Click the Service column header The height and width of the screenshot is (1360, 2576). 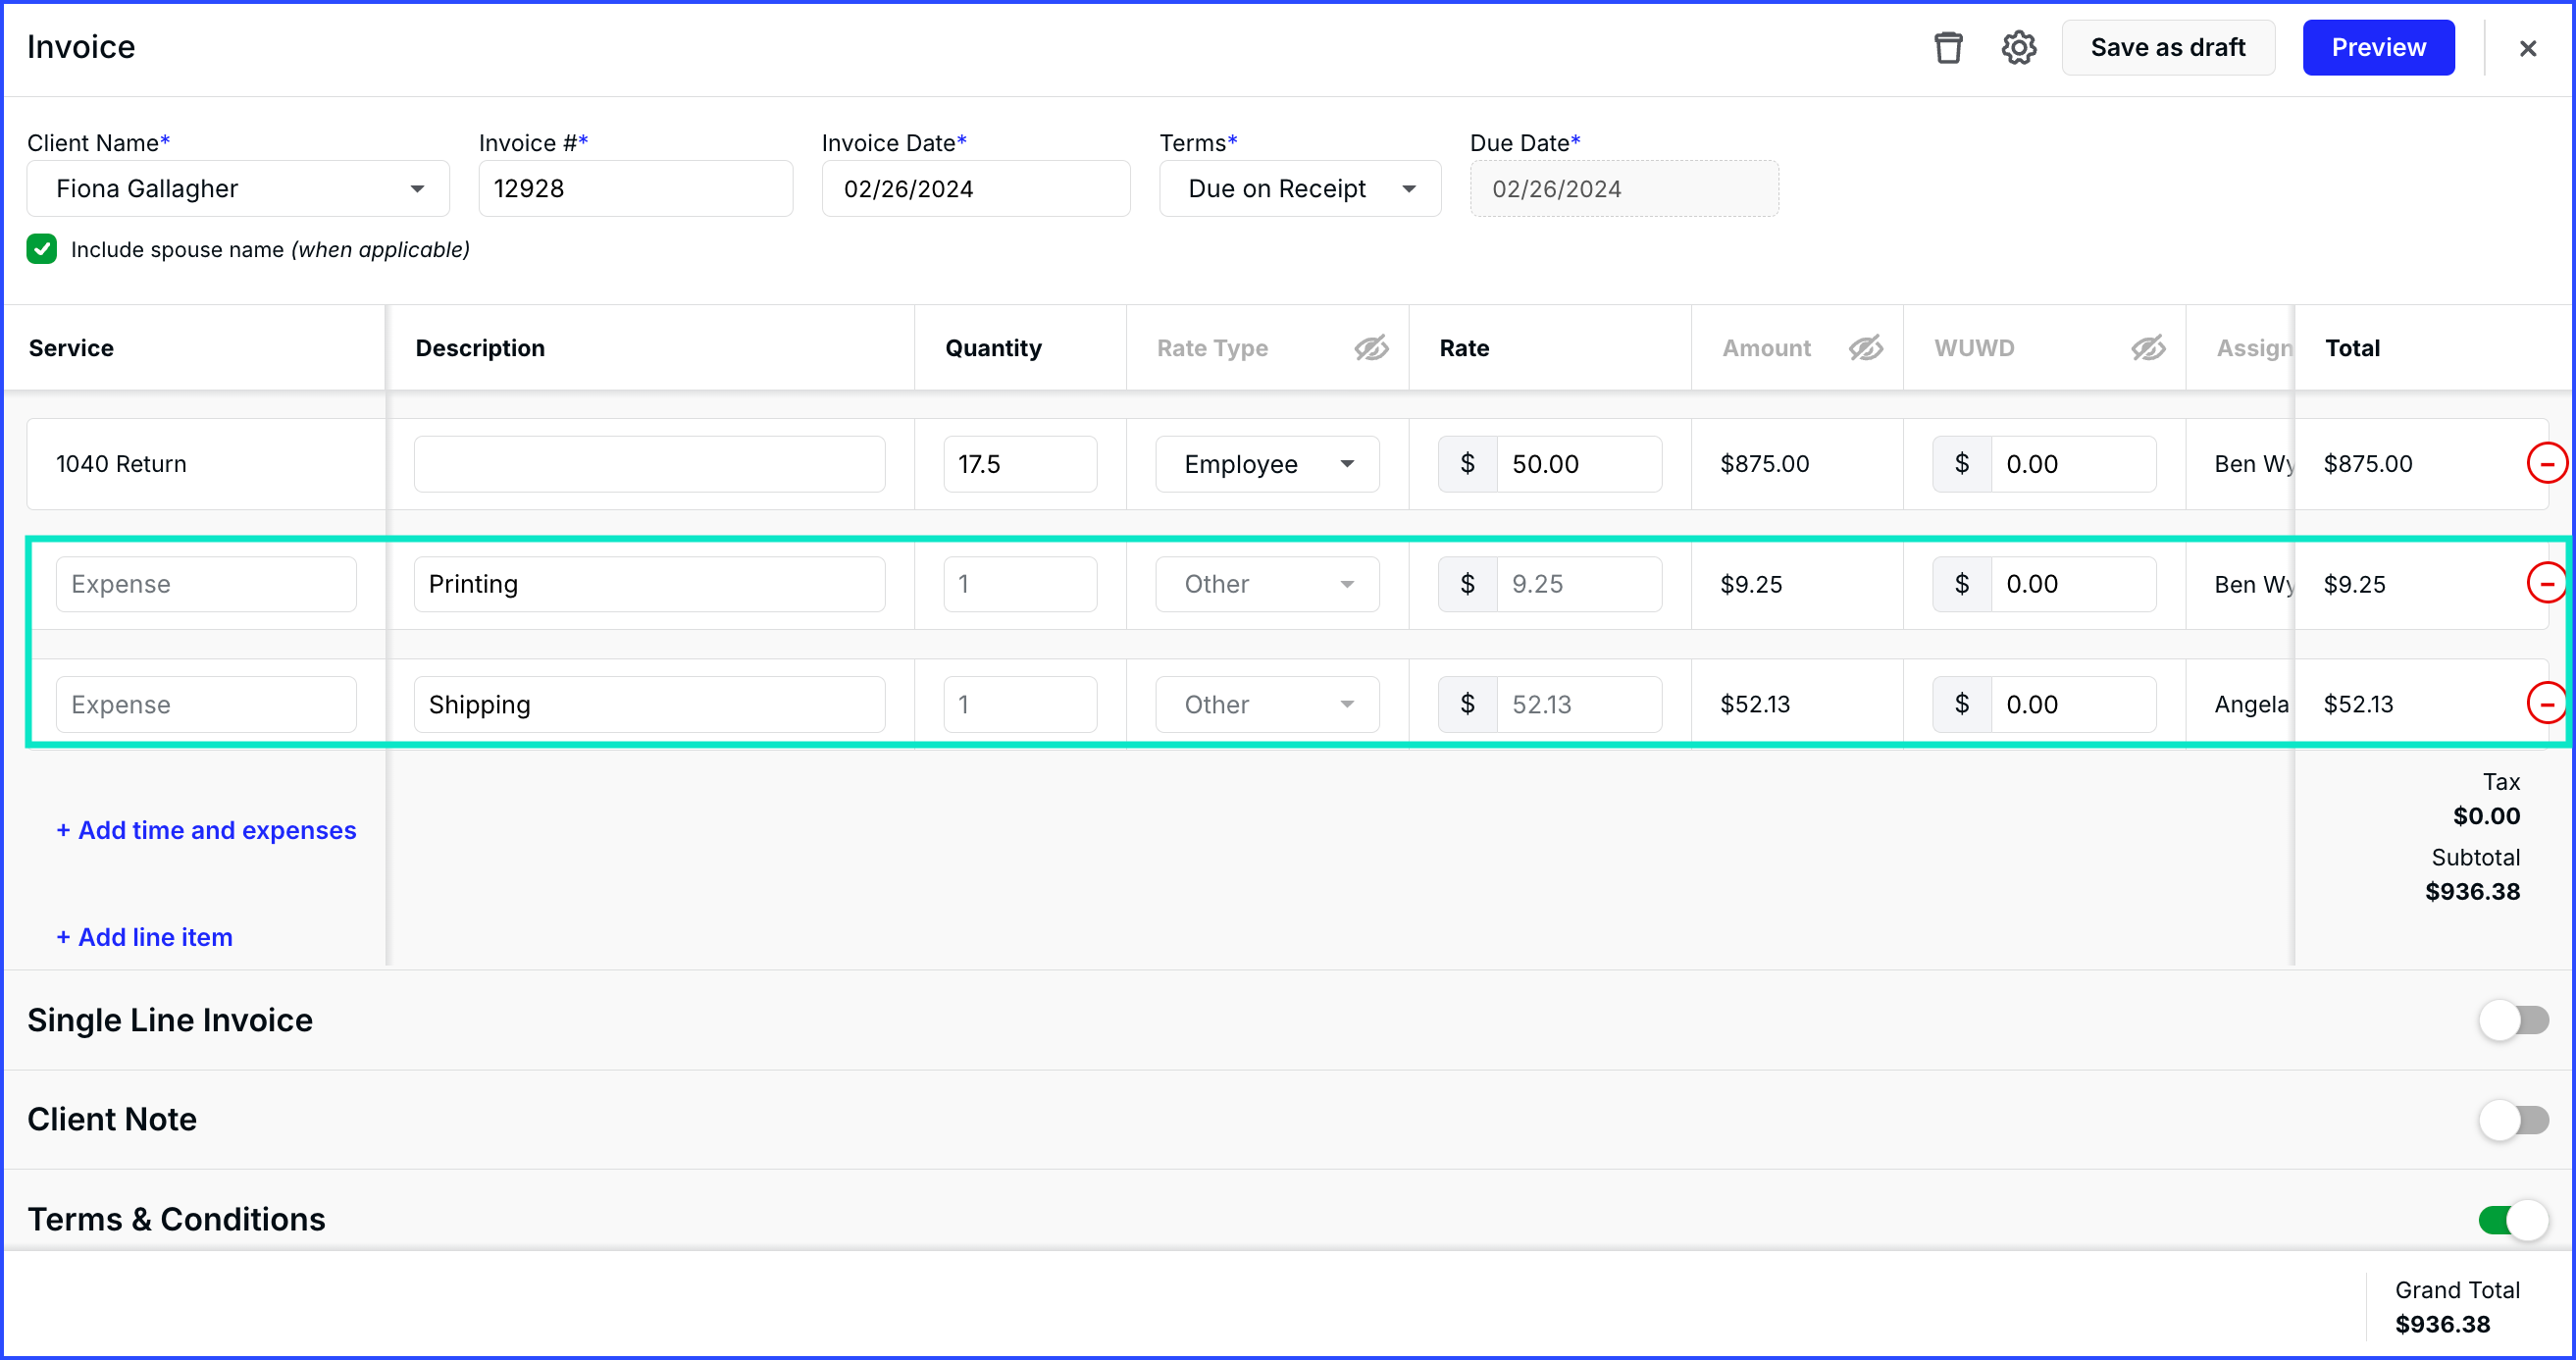pos(71,348)
